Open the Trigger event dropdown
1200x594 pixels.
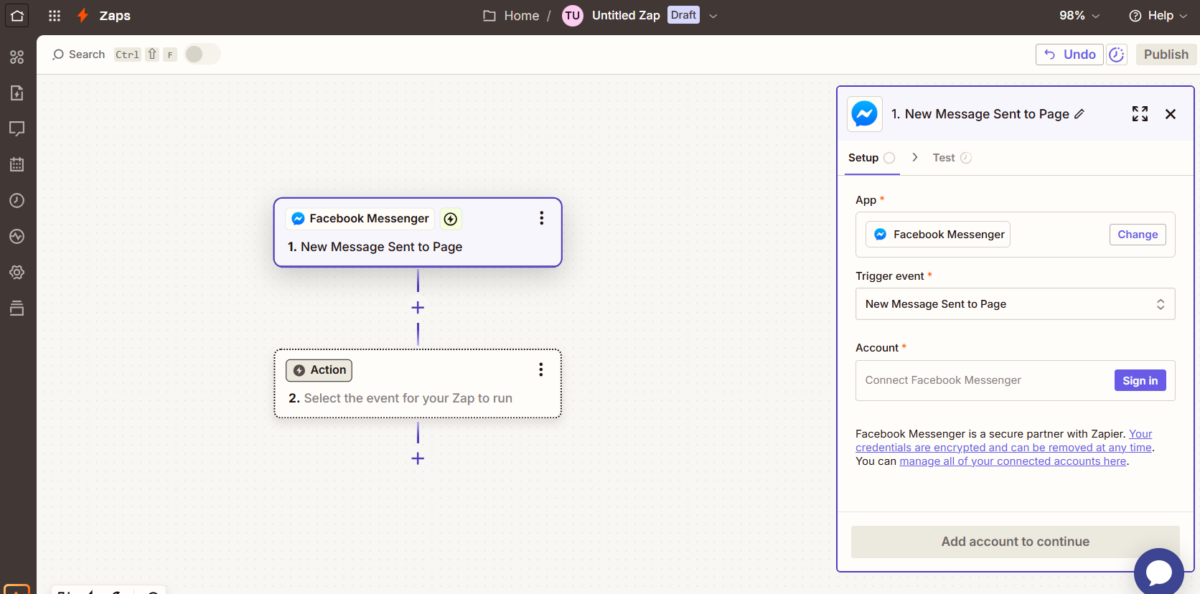[x=1014, y=304]
